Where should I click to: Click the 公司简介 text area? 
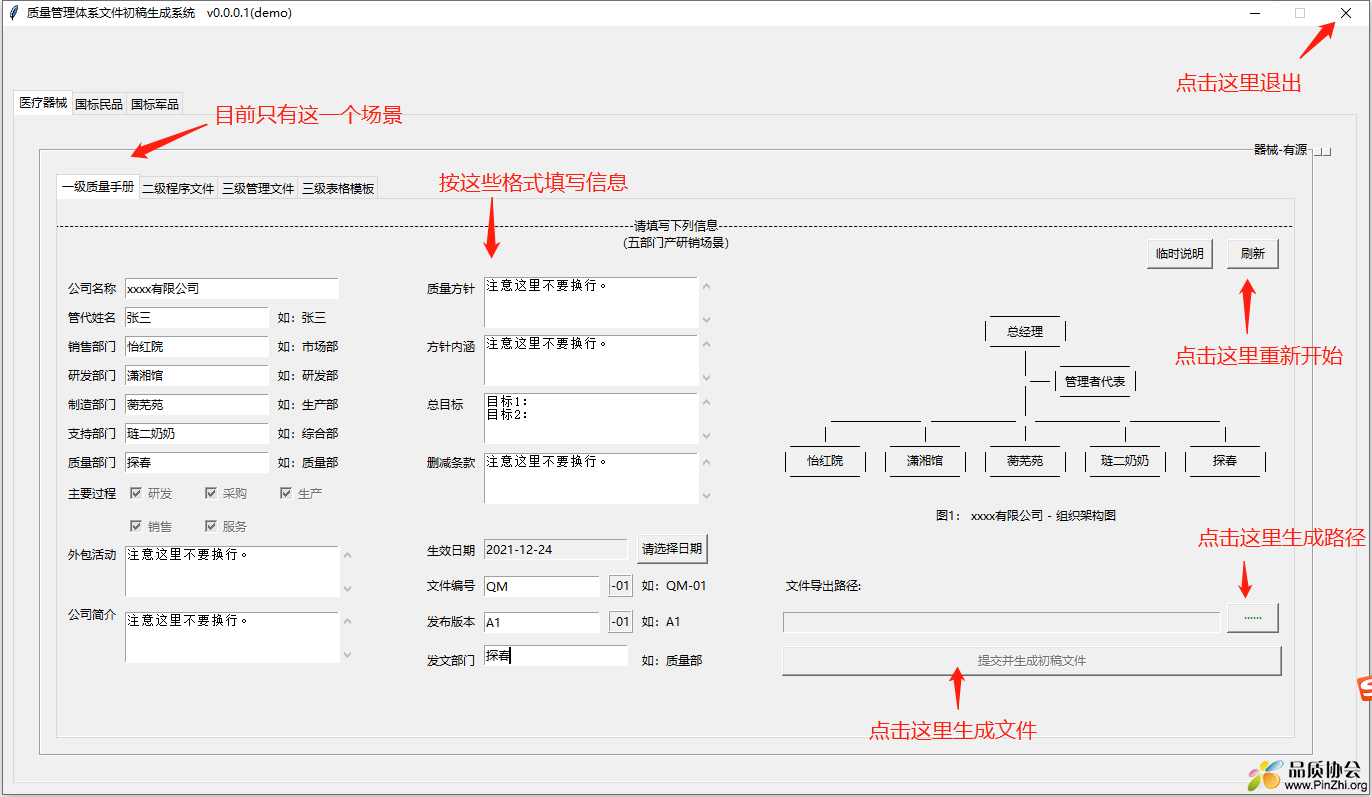(x=232, y=637)
